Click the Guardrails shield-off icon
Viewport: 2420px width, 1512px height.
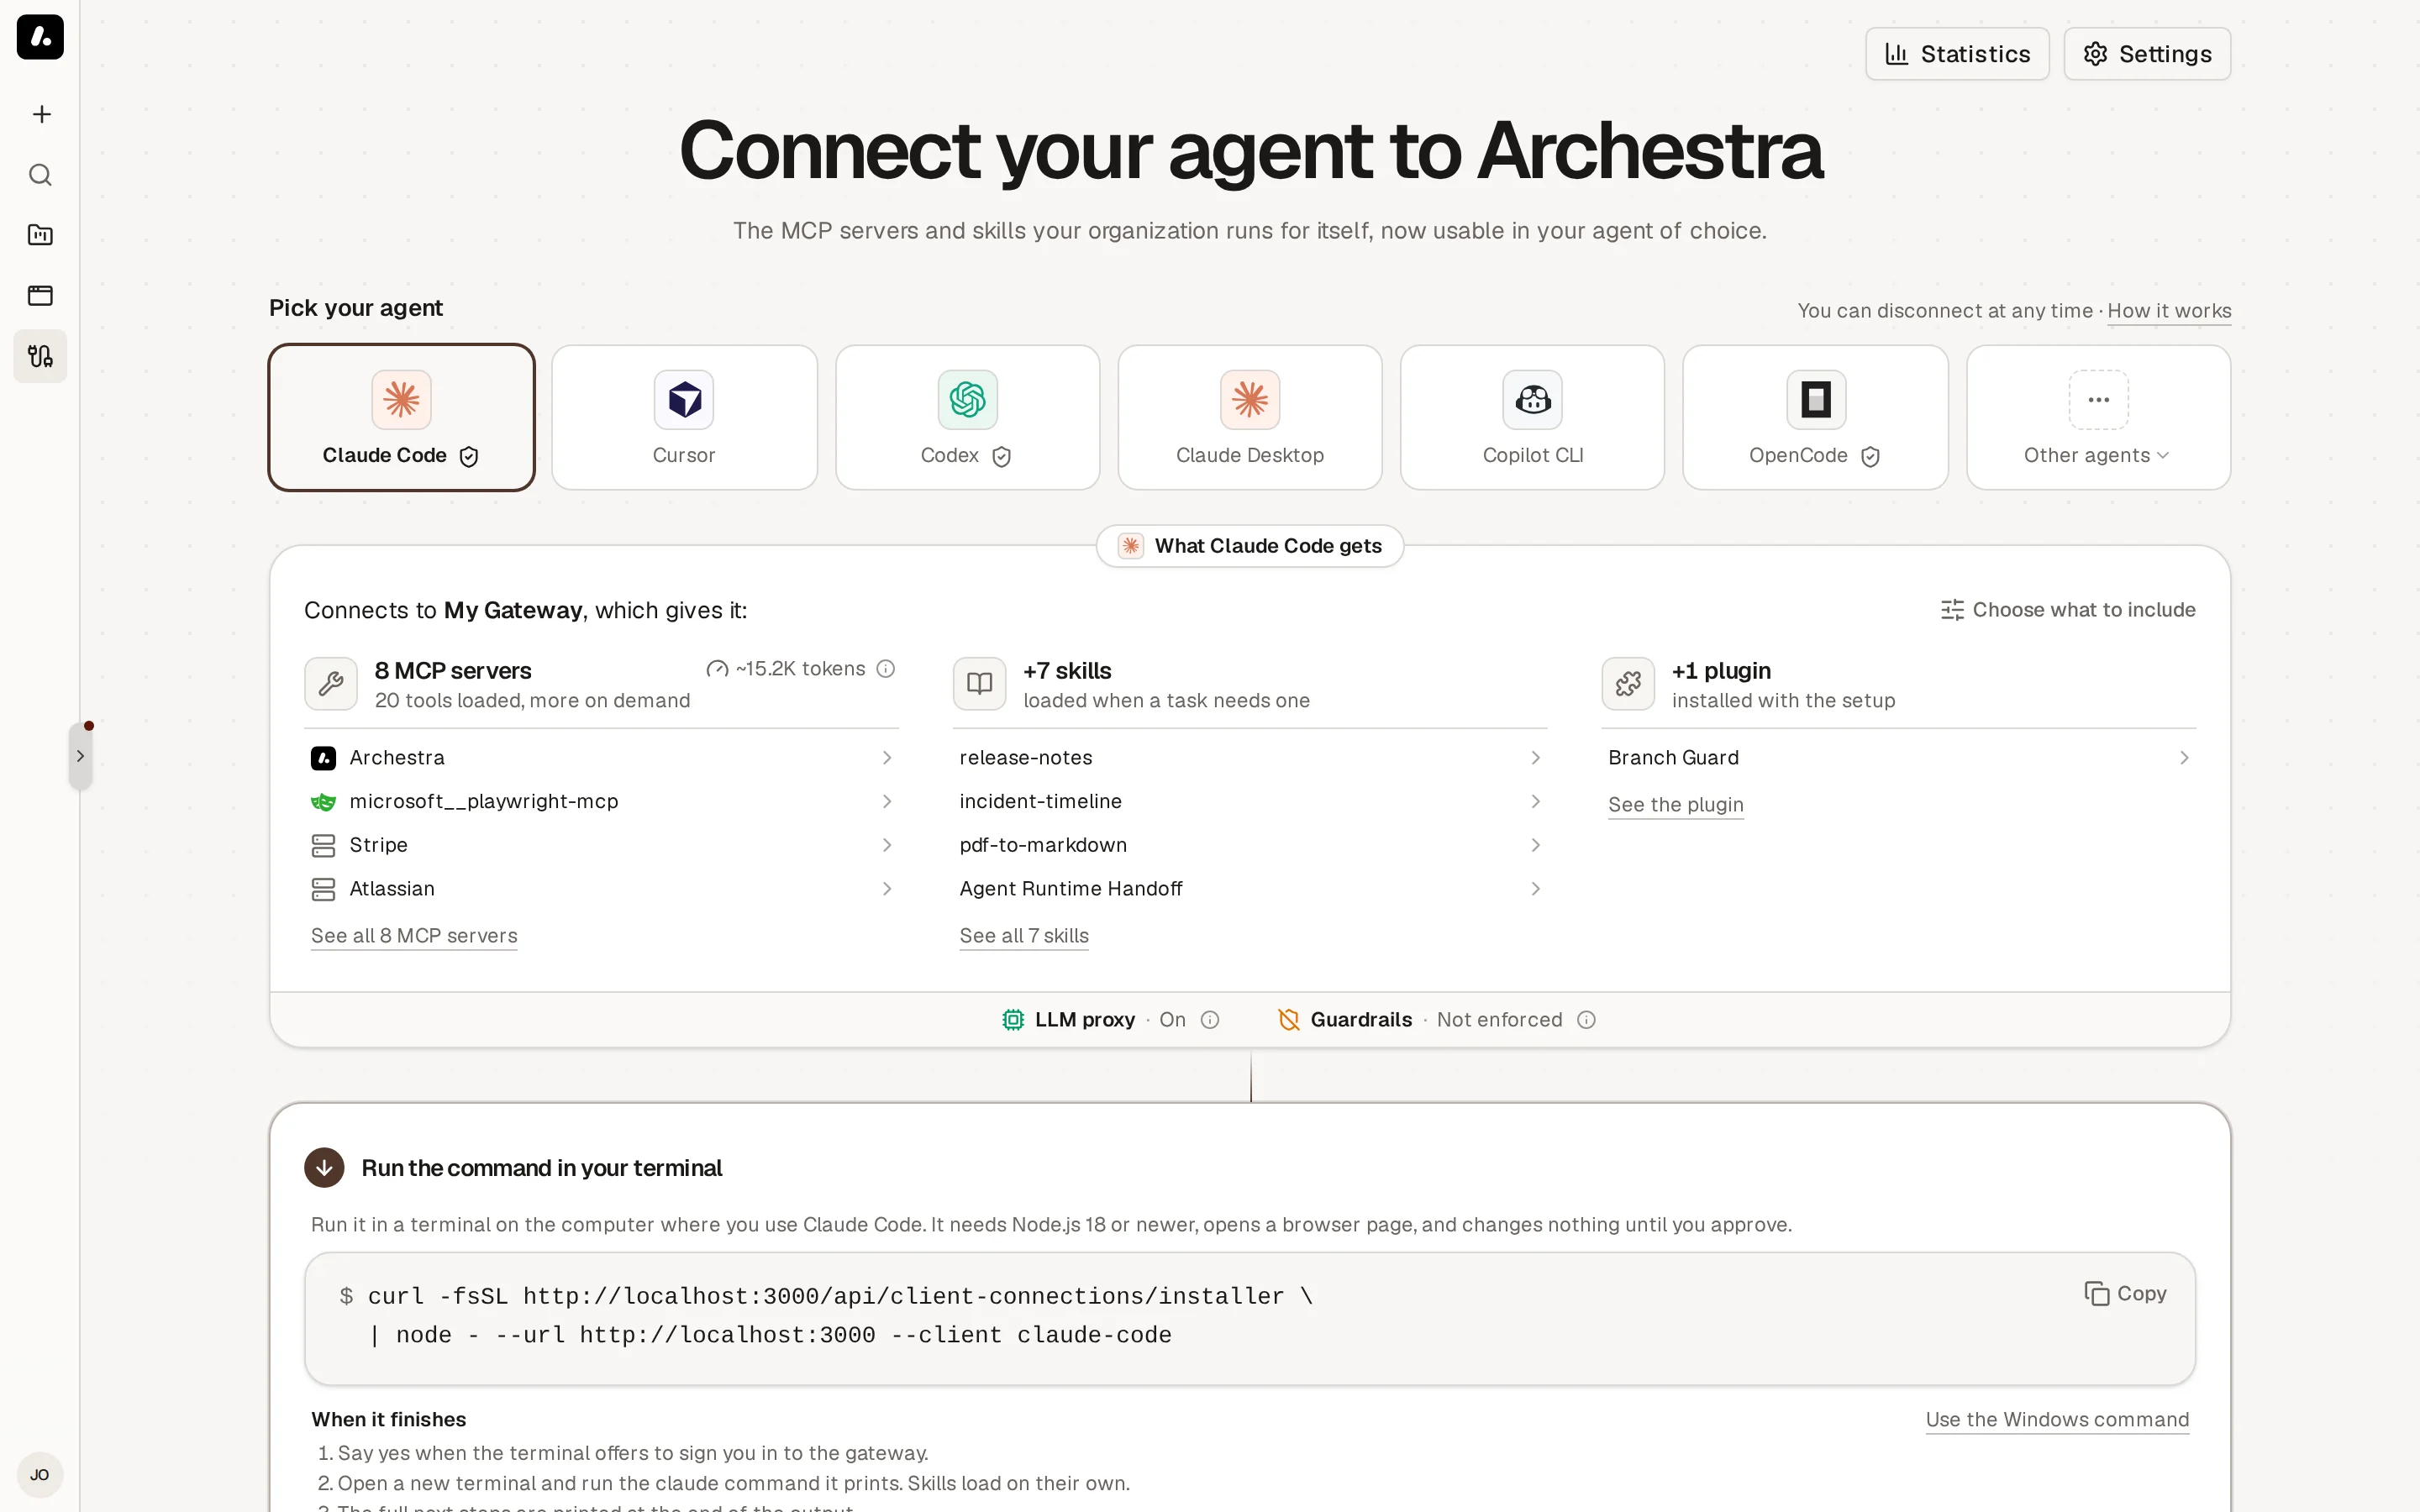(1289, 1020)
